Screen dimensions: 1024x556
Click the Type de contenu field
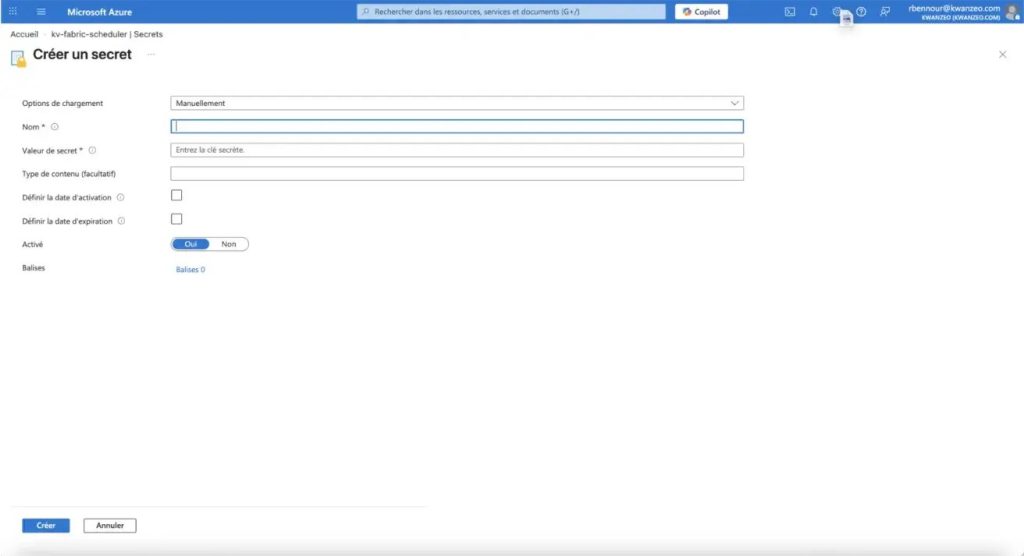pos(456,173)
